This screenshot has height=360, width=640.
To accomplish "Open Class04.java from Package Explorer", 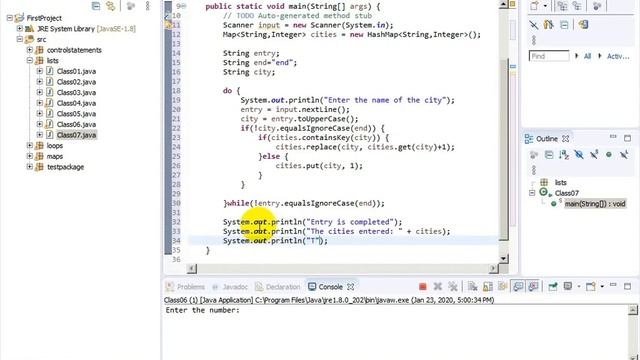I will point(76,103).
